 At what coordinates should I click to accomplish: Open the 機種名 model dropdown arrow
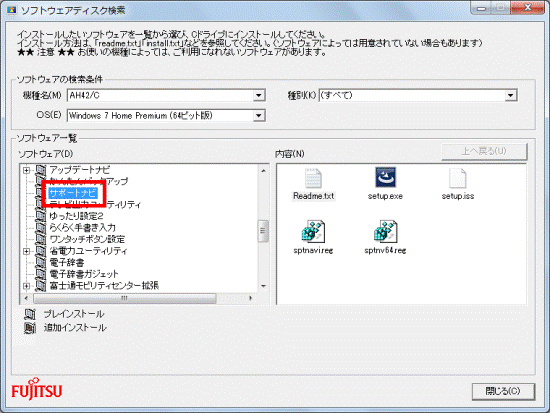[259, 95]
